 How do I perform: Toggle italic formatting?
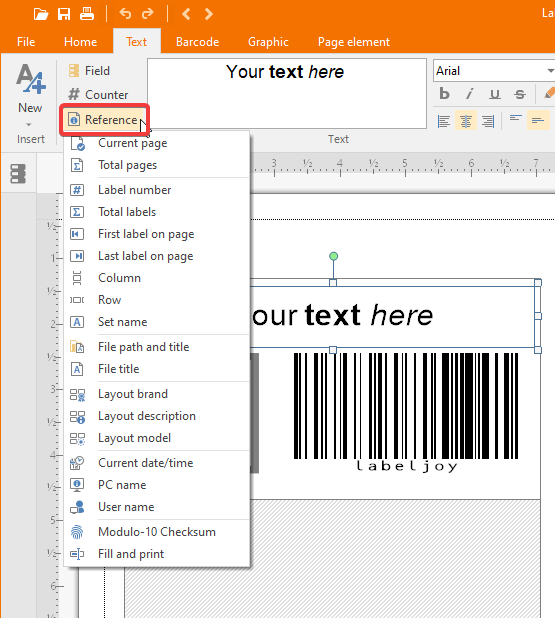[469, 94]
